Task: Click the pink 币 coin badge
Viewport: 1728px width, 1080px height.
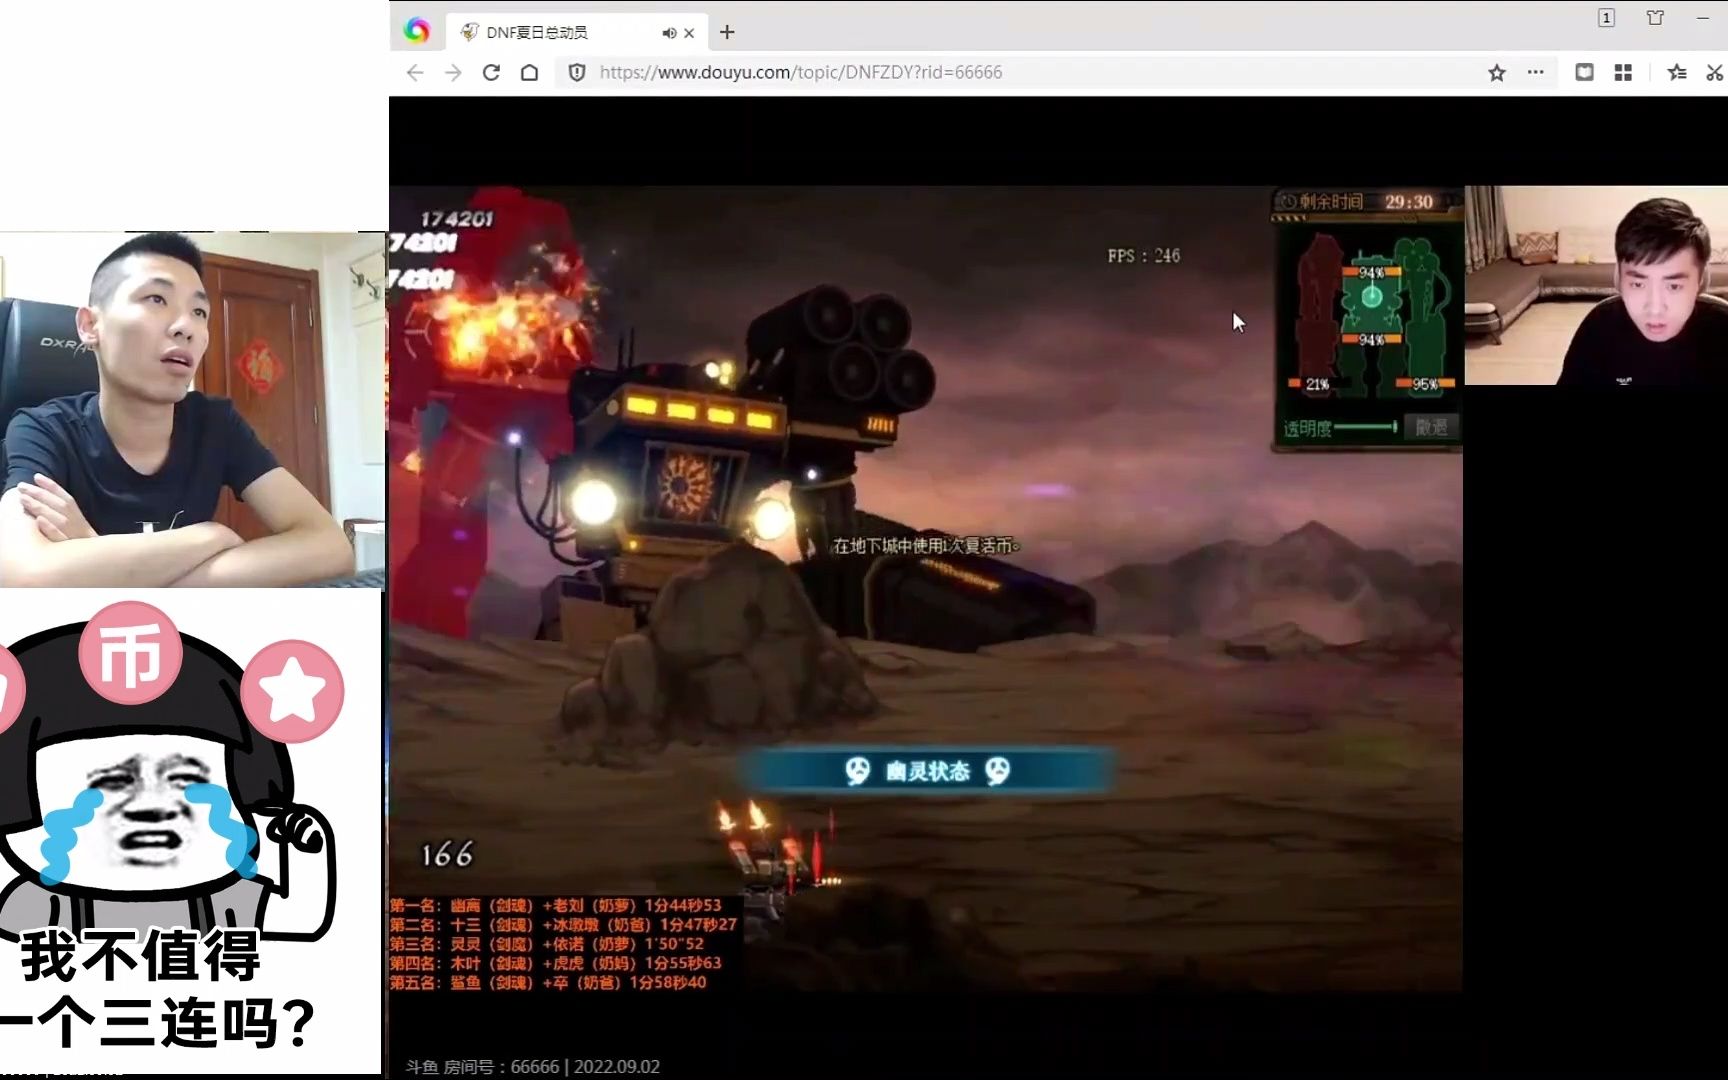Action: pos(131,654)
